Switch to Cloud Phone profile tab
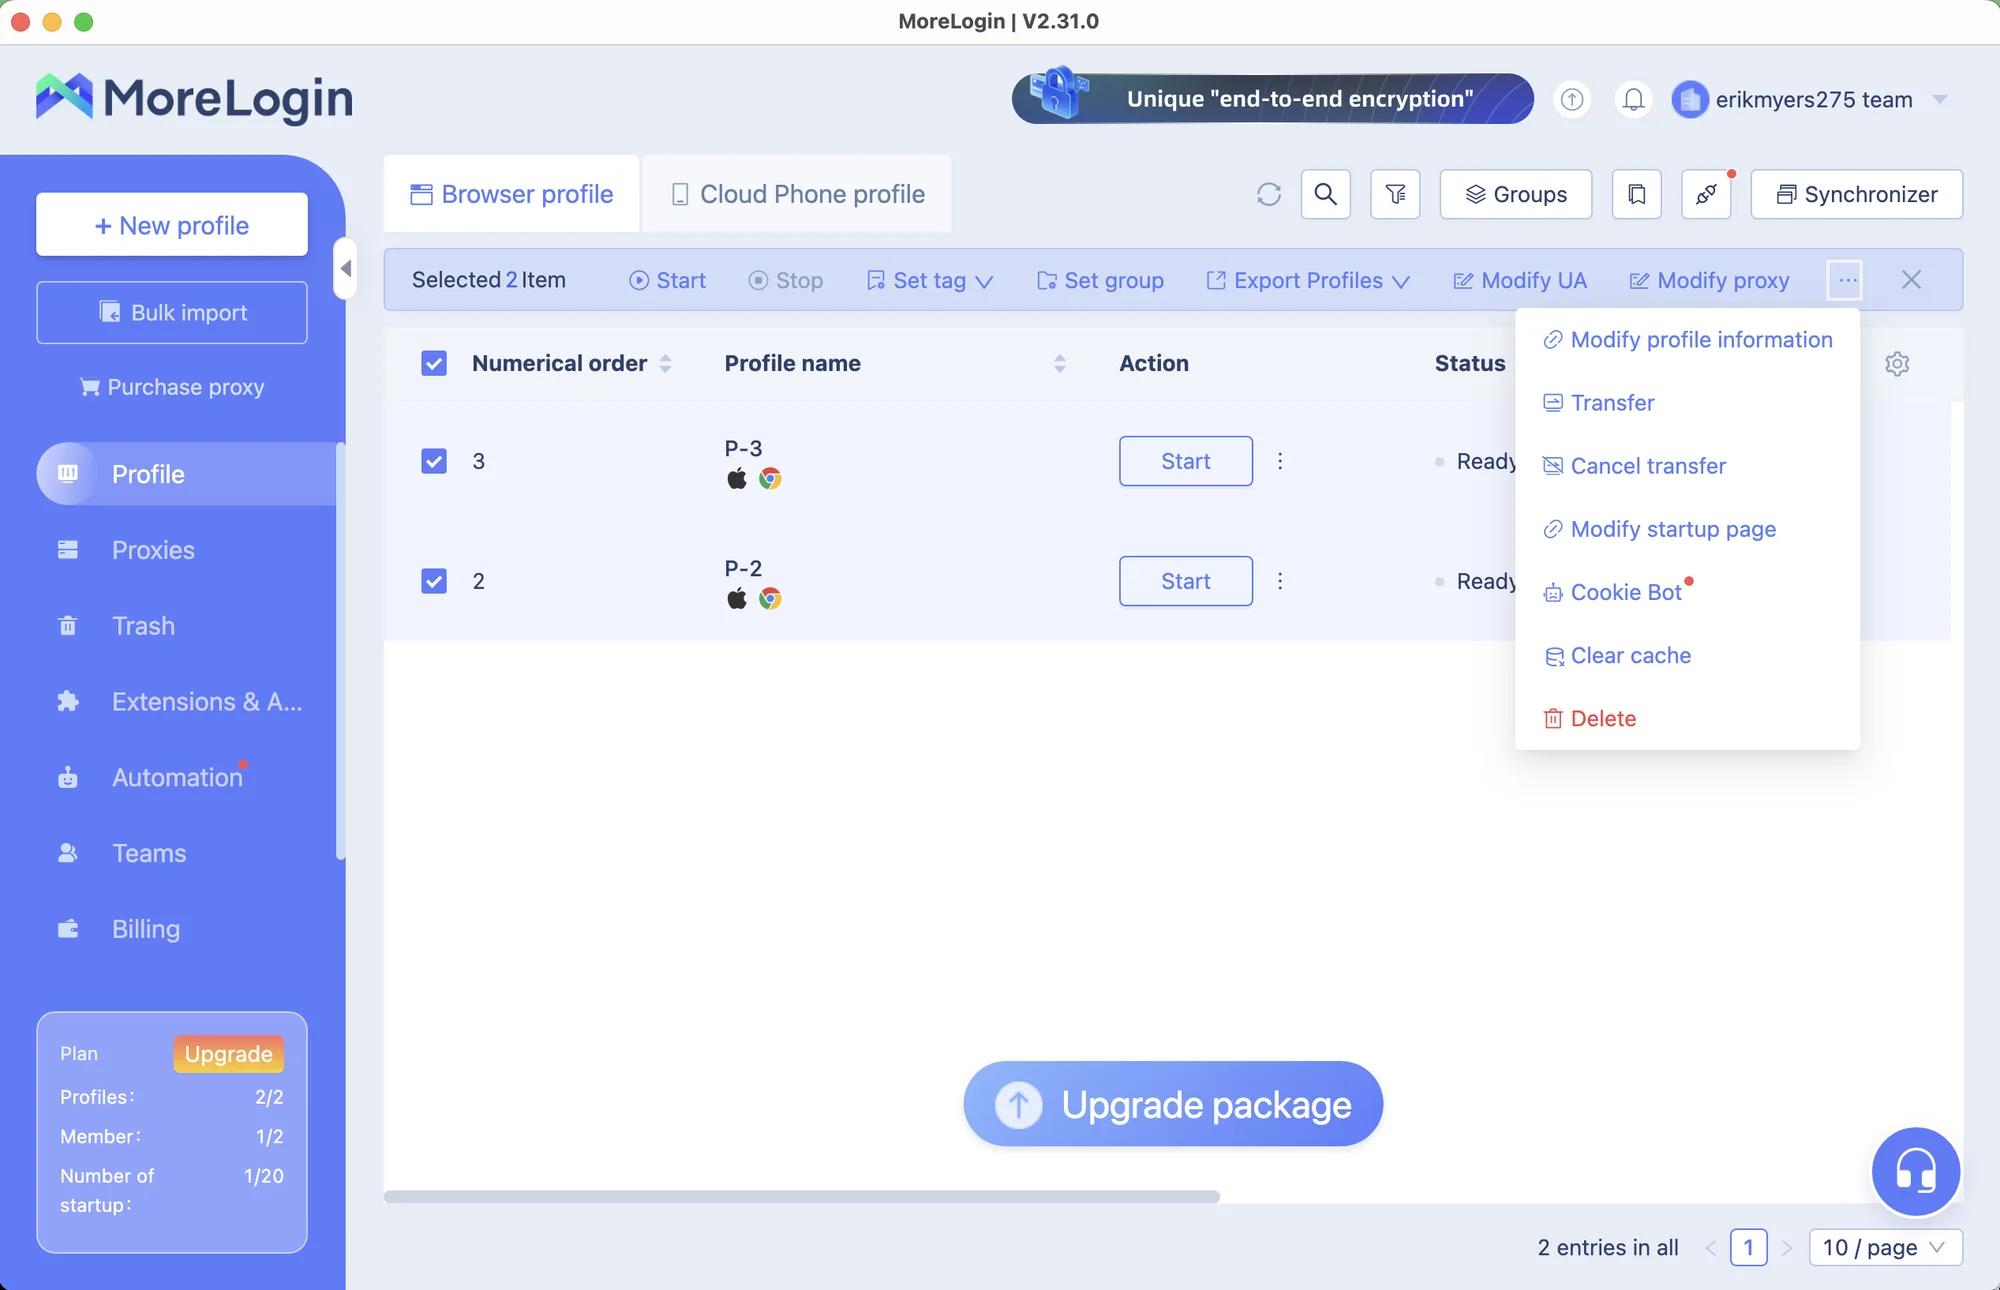Image resolution: width=2000 pixels, height=1290 pixels. (x=797, y=194)
